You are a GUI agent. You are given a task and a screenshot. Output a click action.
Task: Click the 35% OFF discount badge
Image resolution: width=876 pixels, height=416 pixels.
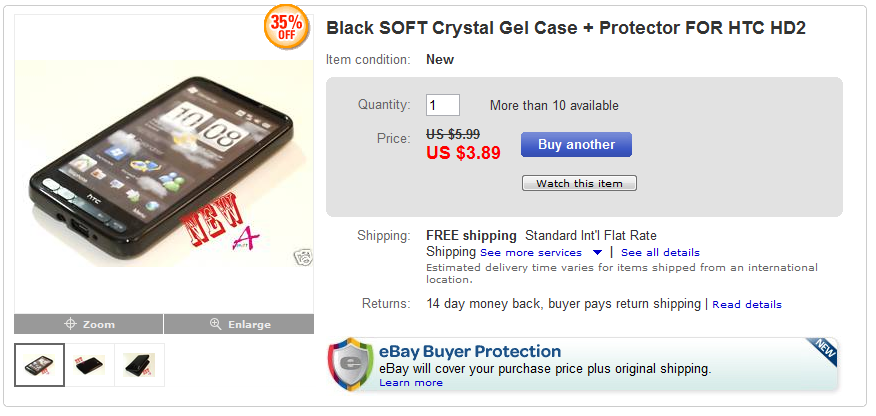coord(286,27)
